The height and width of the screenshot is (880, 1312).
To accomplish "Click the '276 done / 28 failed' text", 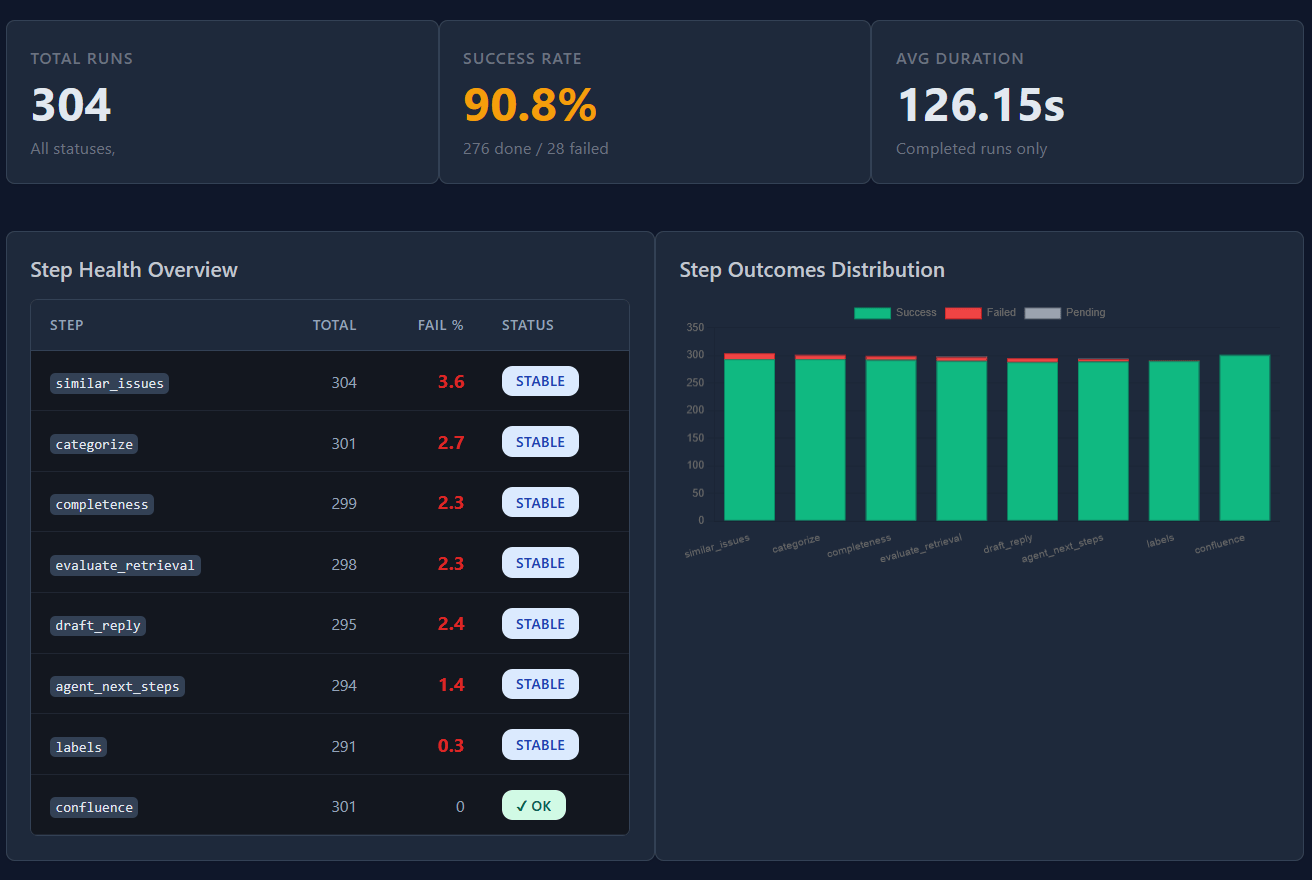I will click(536, 148).
